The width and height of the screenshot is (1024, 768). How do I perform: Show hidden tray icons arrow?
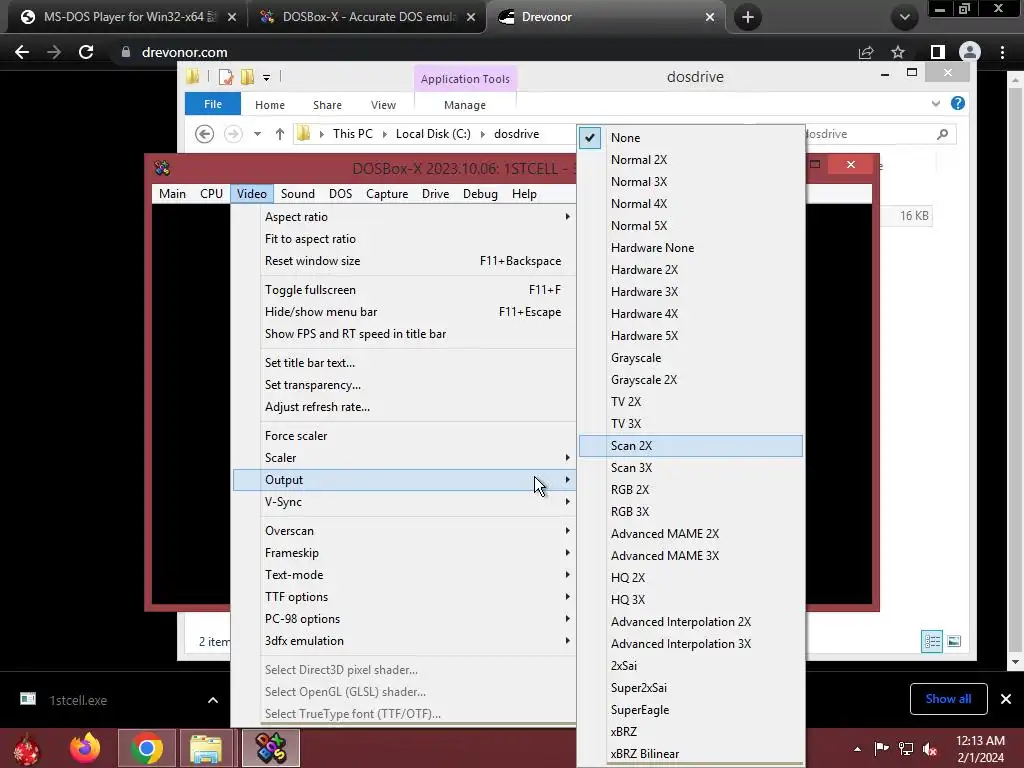coord(857,749)
